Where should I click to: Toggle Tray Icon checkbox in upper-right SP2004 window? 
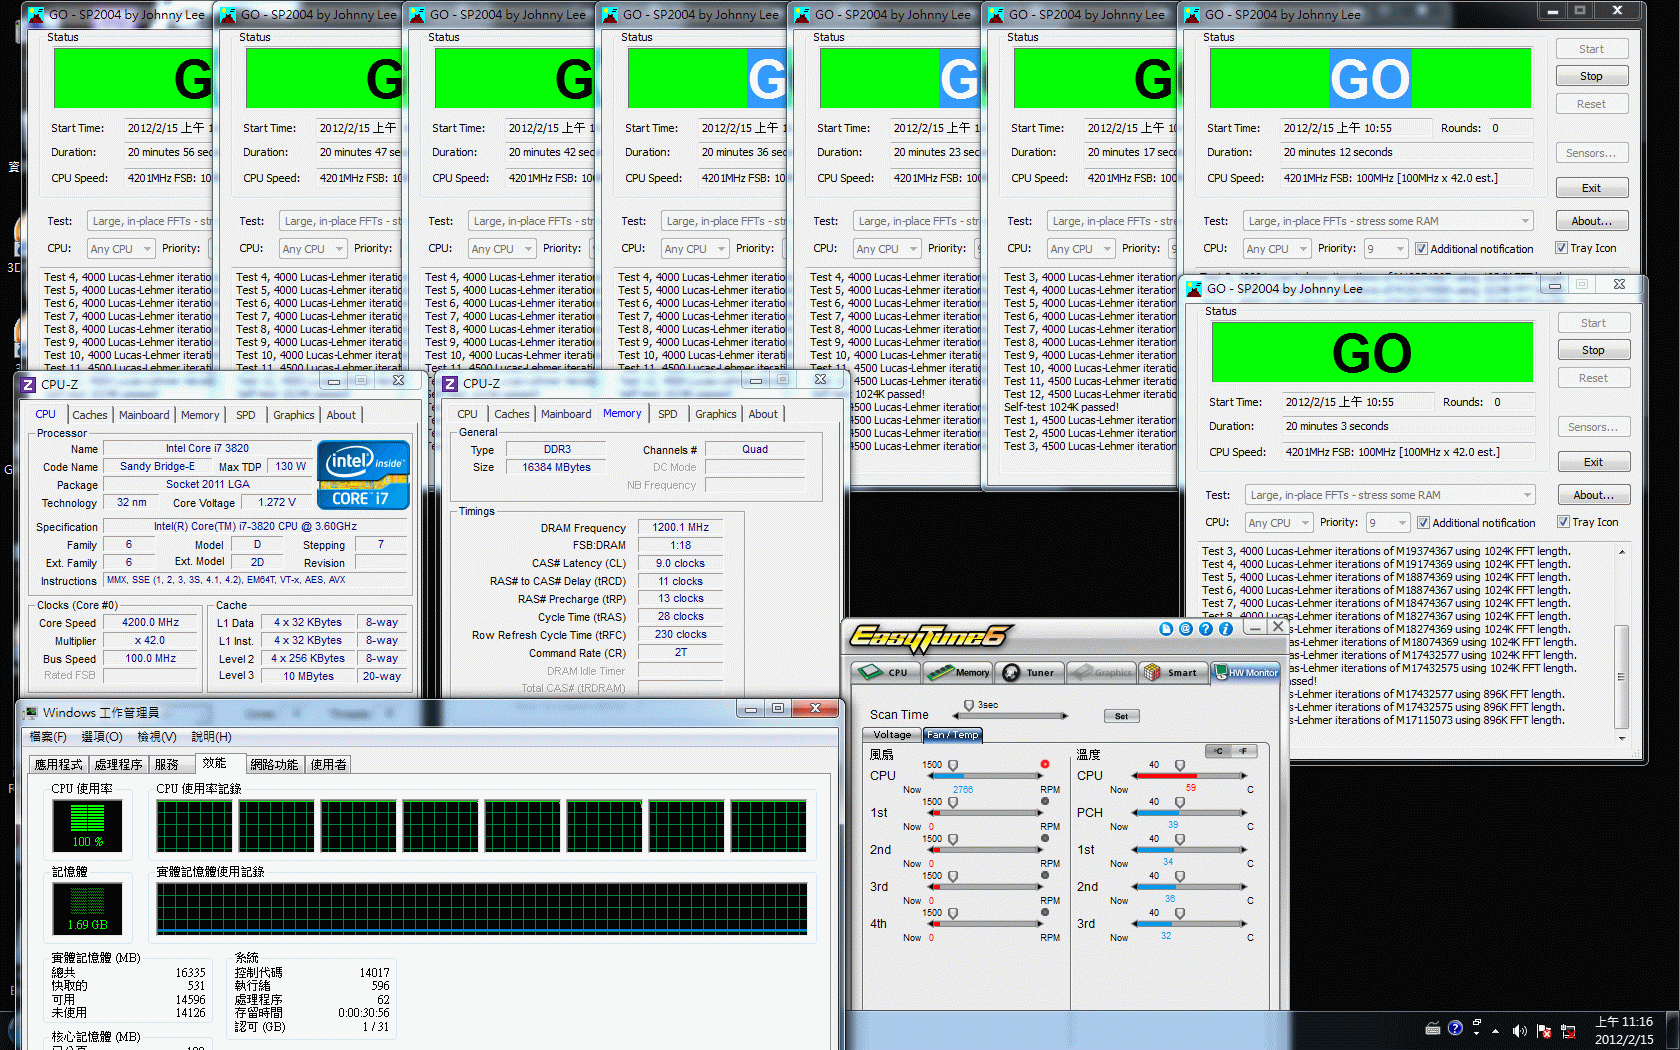click(1585, 248)
